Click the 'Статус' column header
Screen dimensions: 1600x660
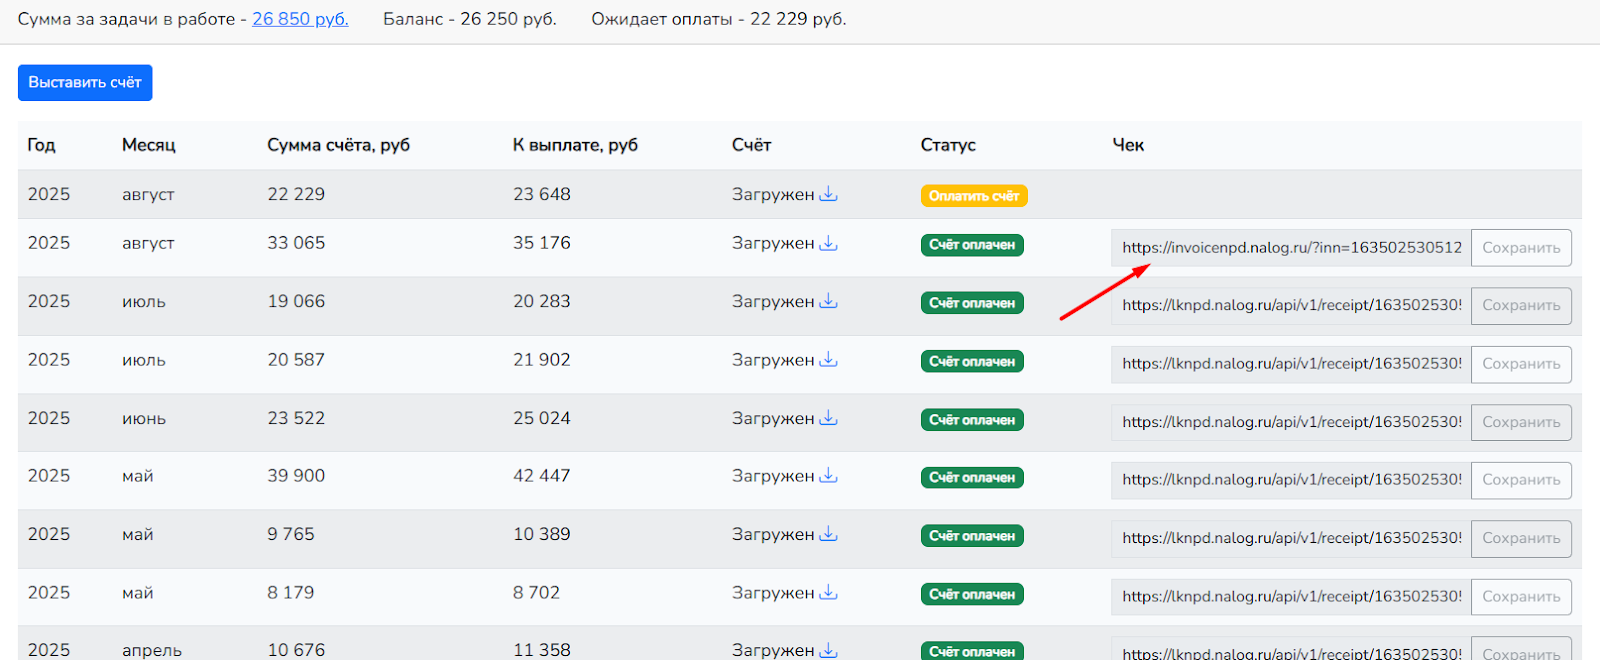[x=948, y=145]
